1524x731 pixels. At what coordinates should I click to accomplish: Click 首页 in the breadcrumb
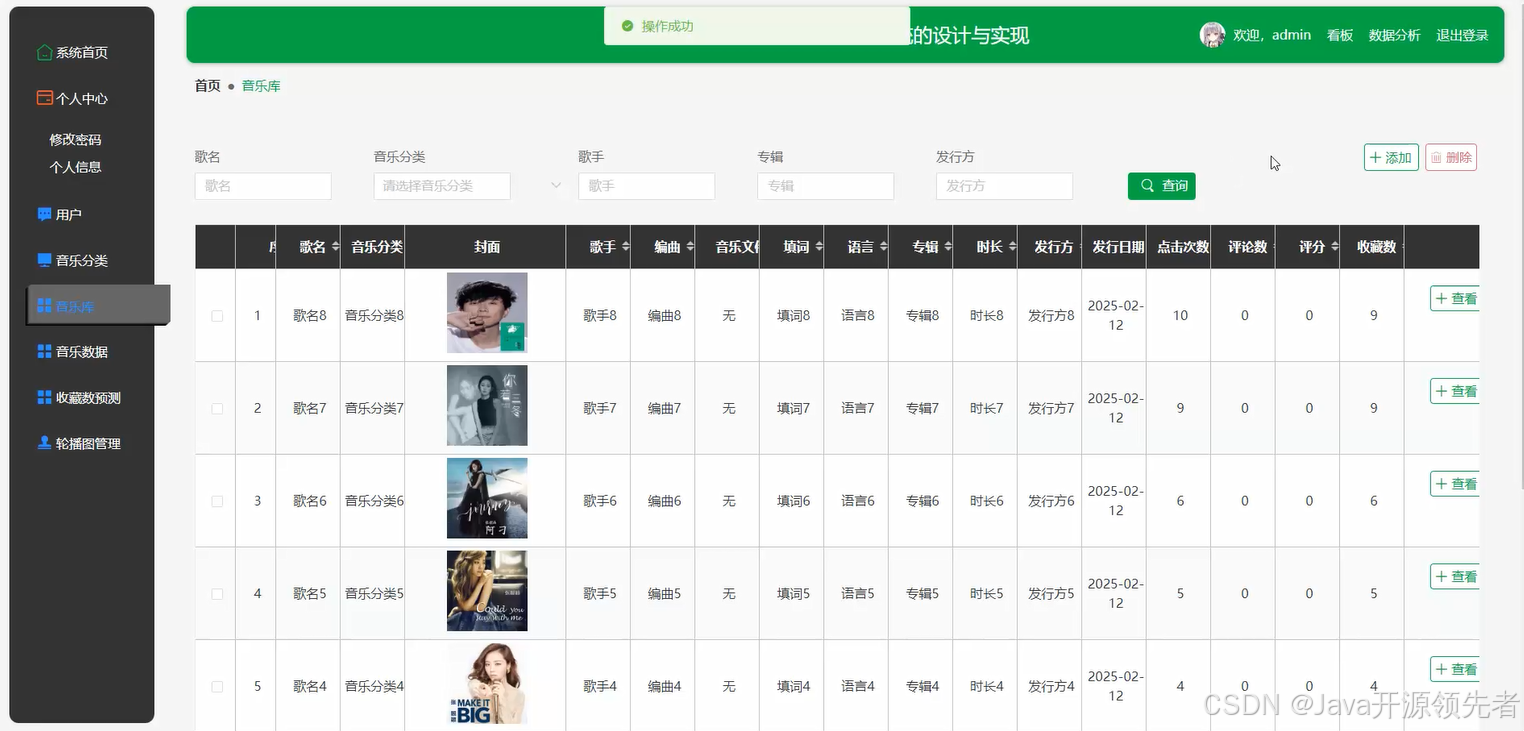(208, 86)
